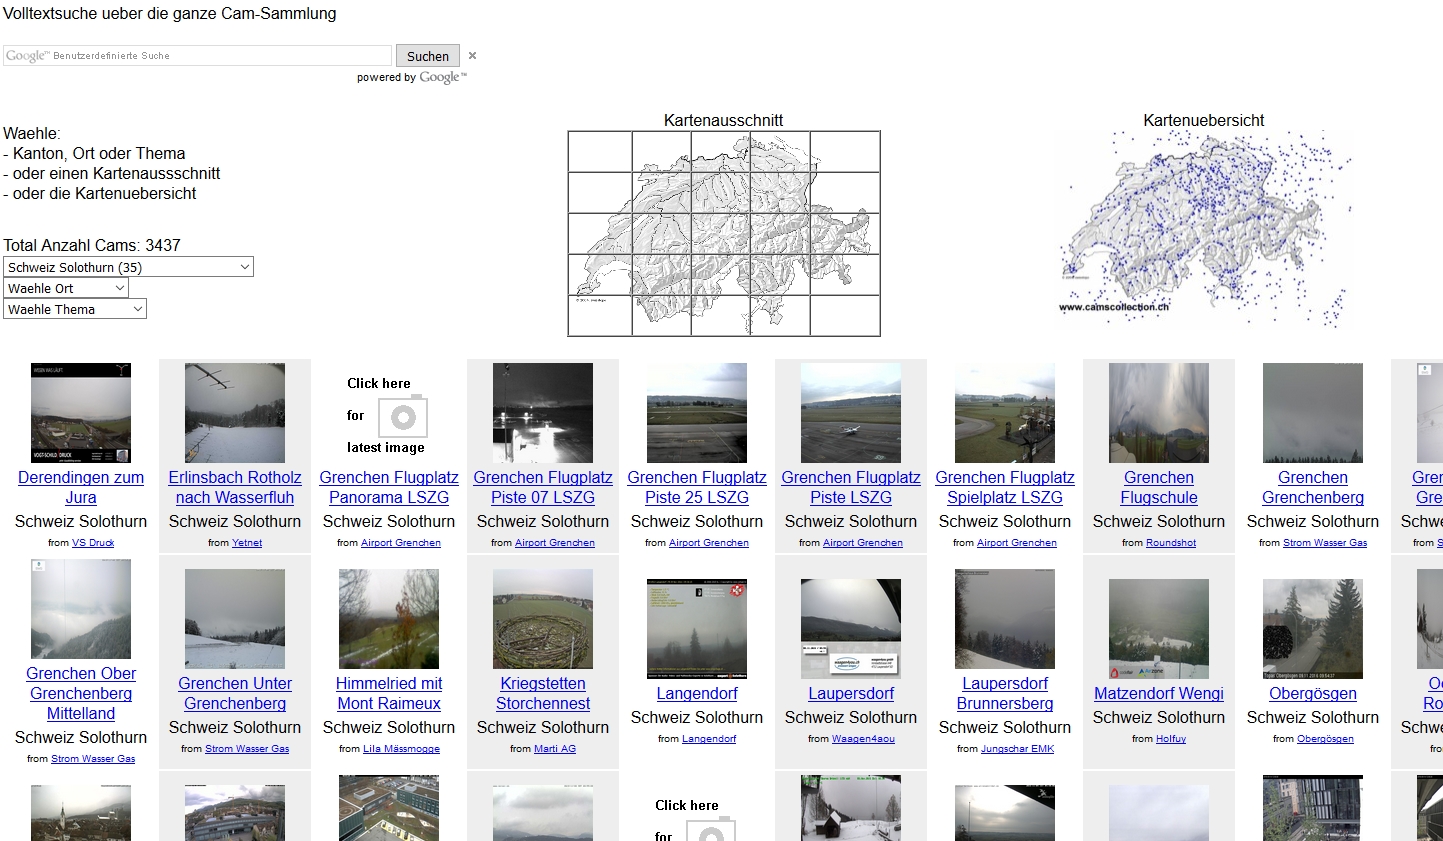Open the Laupersdorf title link

(851, 694)
